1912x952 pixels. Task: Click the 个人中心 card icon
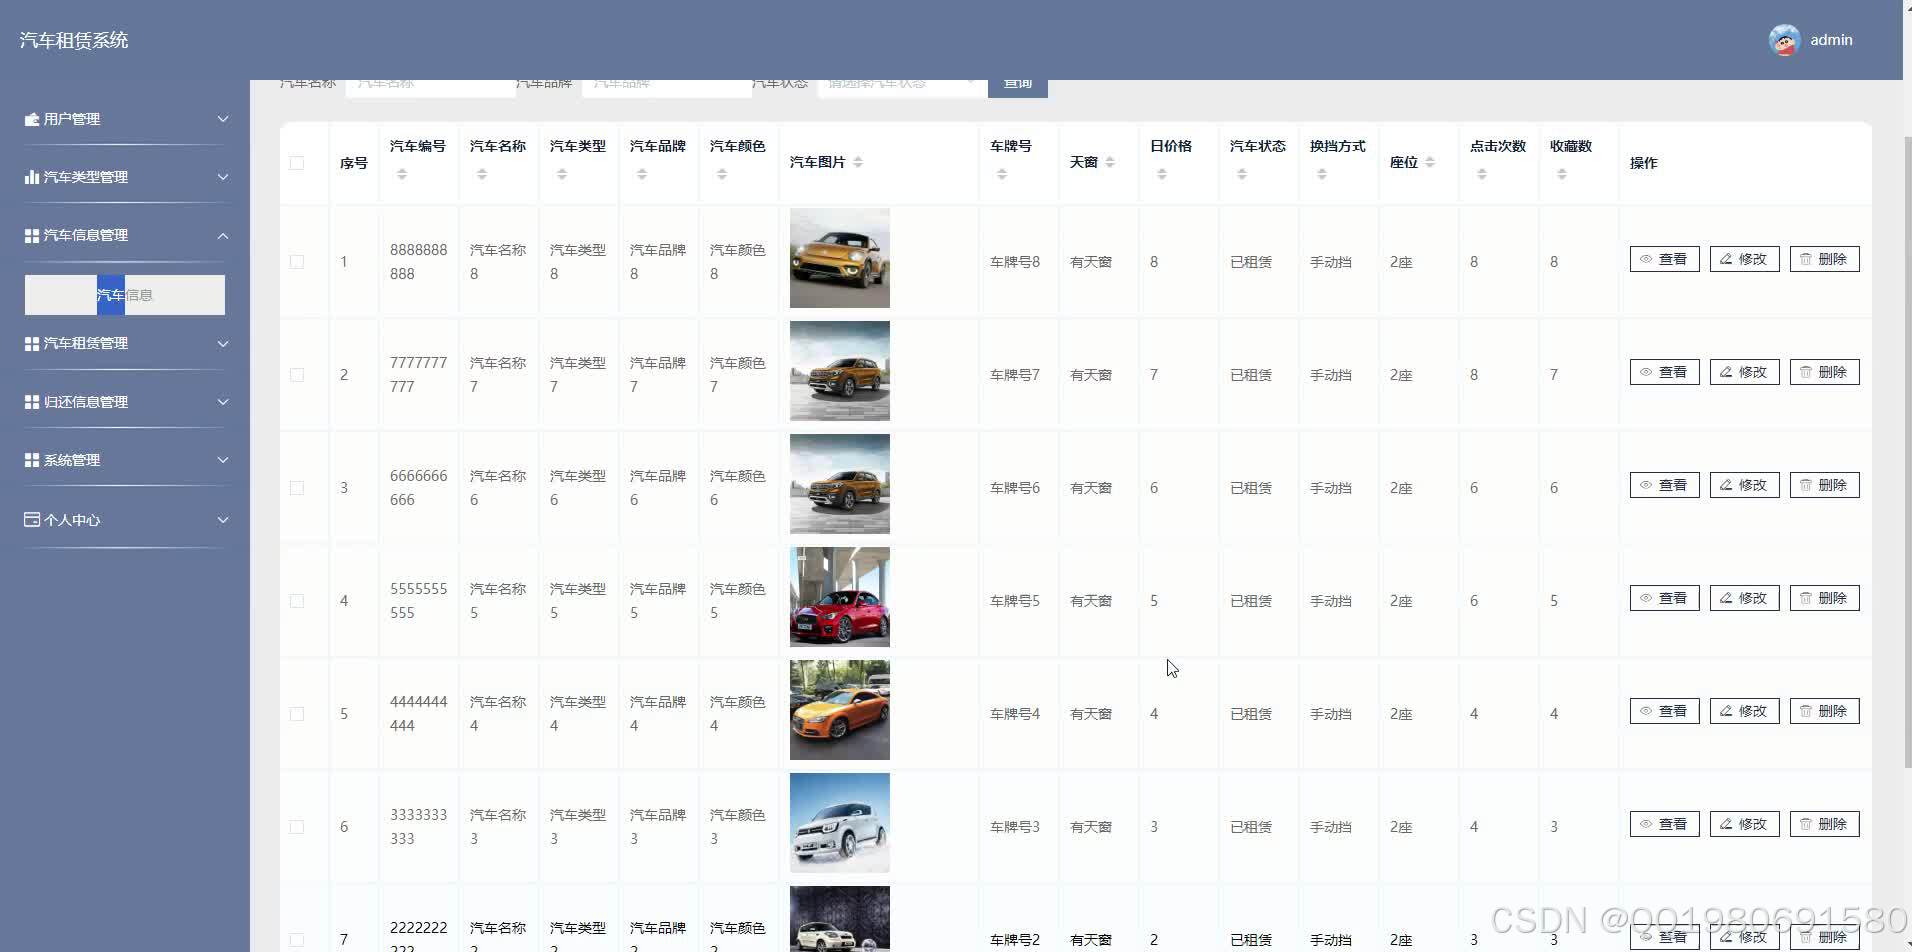tap(32, 520)
